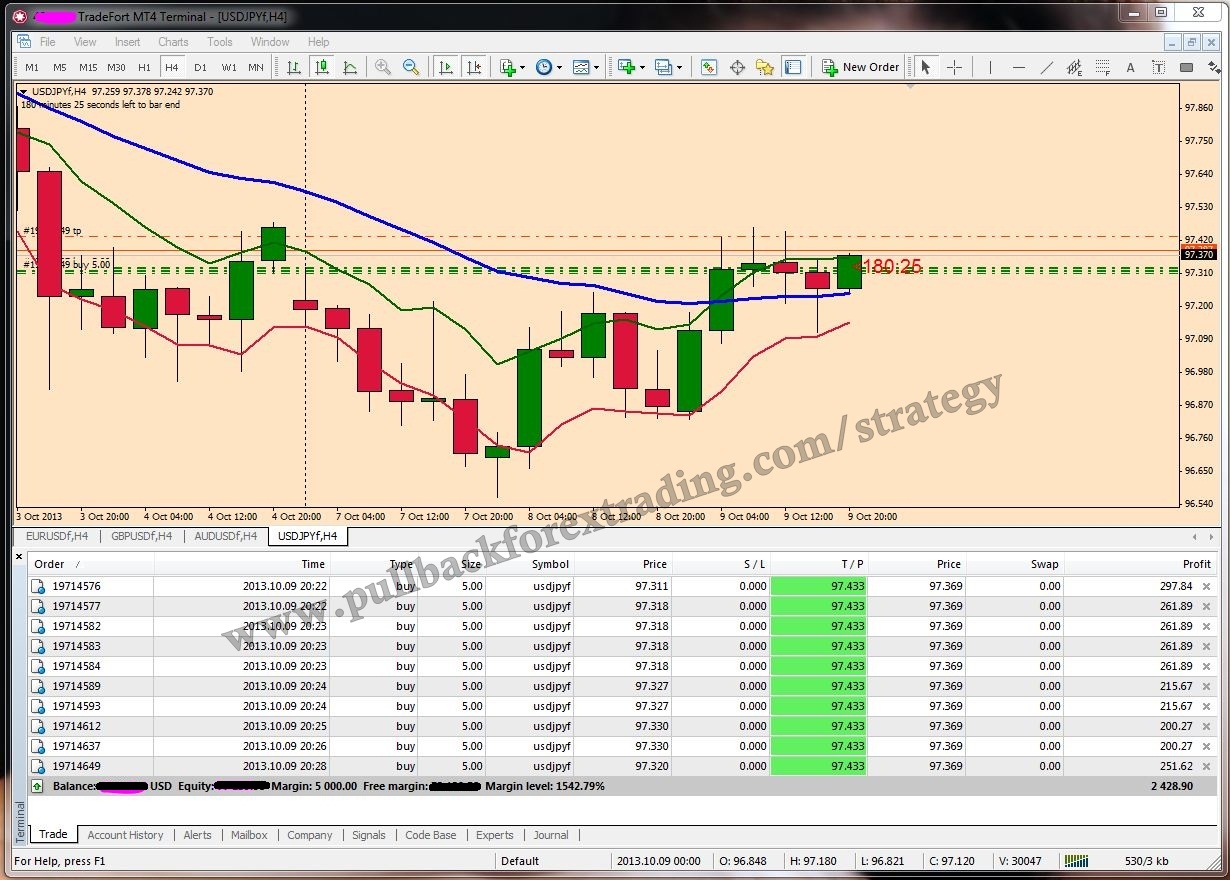Viewport: 1230px width, 880px height.
Task: Open the Fibonacci Retracement tool
Action: tap(1103, 67)
